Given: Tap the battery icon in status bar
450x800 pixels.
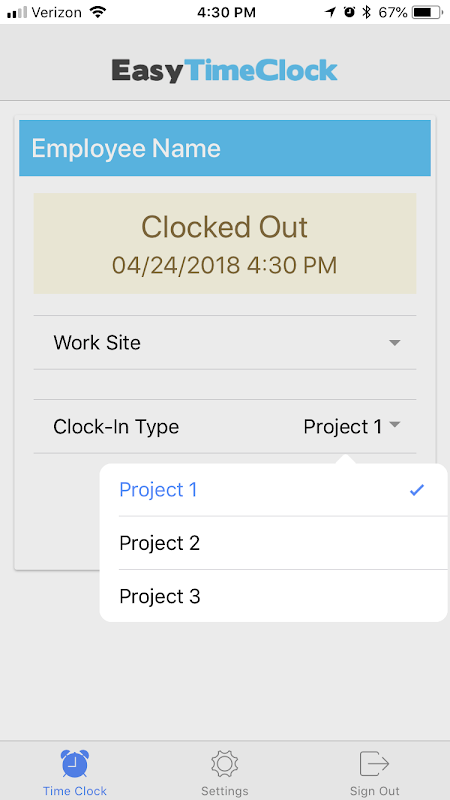Looking at the screenshot, I should [428, 12].
